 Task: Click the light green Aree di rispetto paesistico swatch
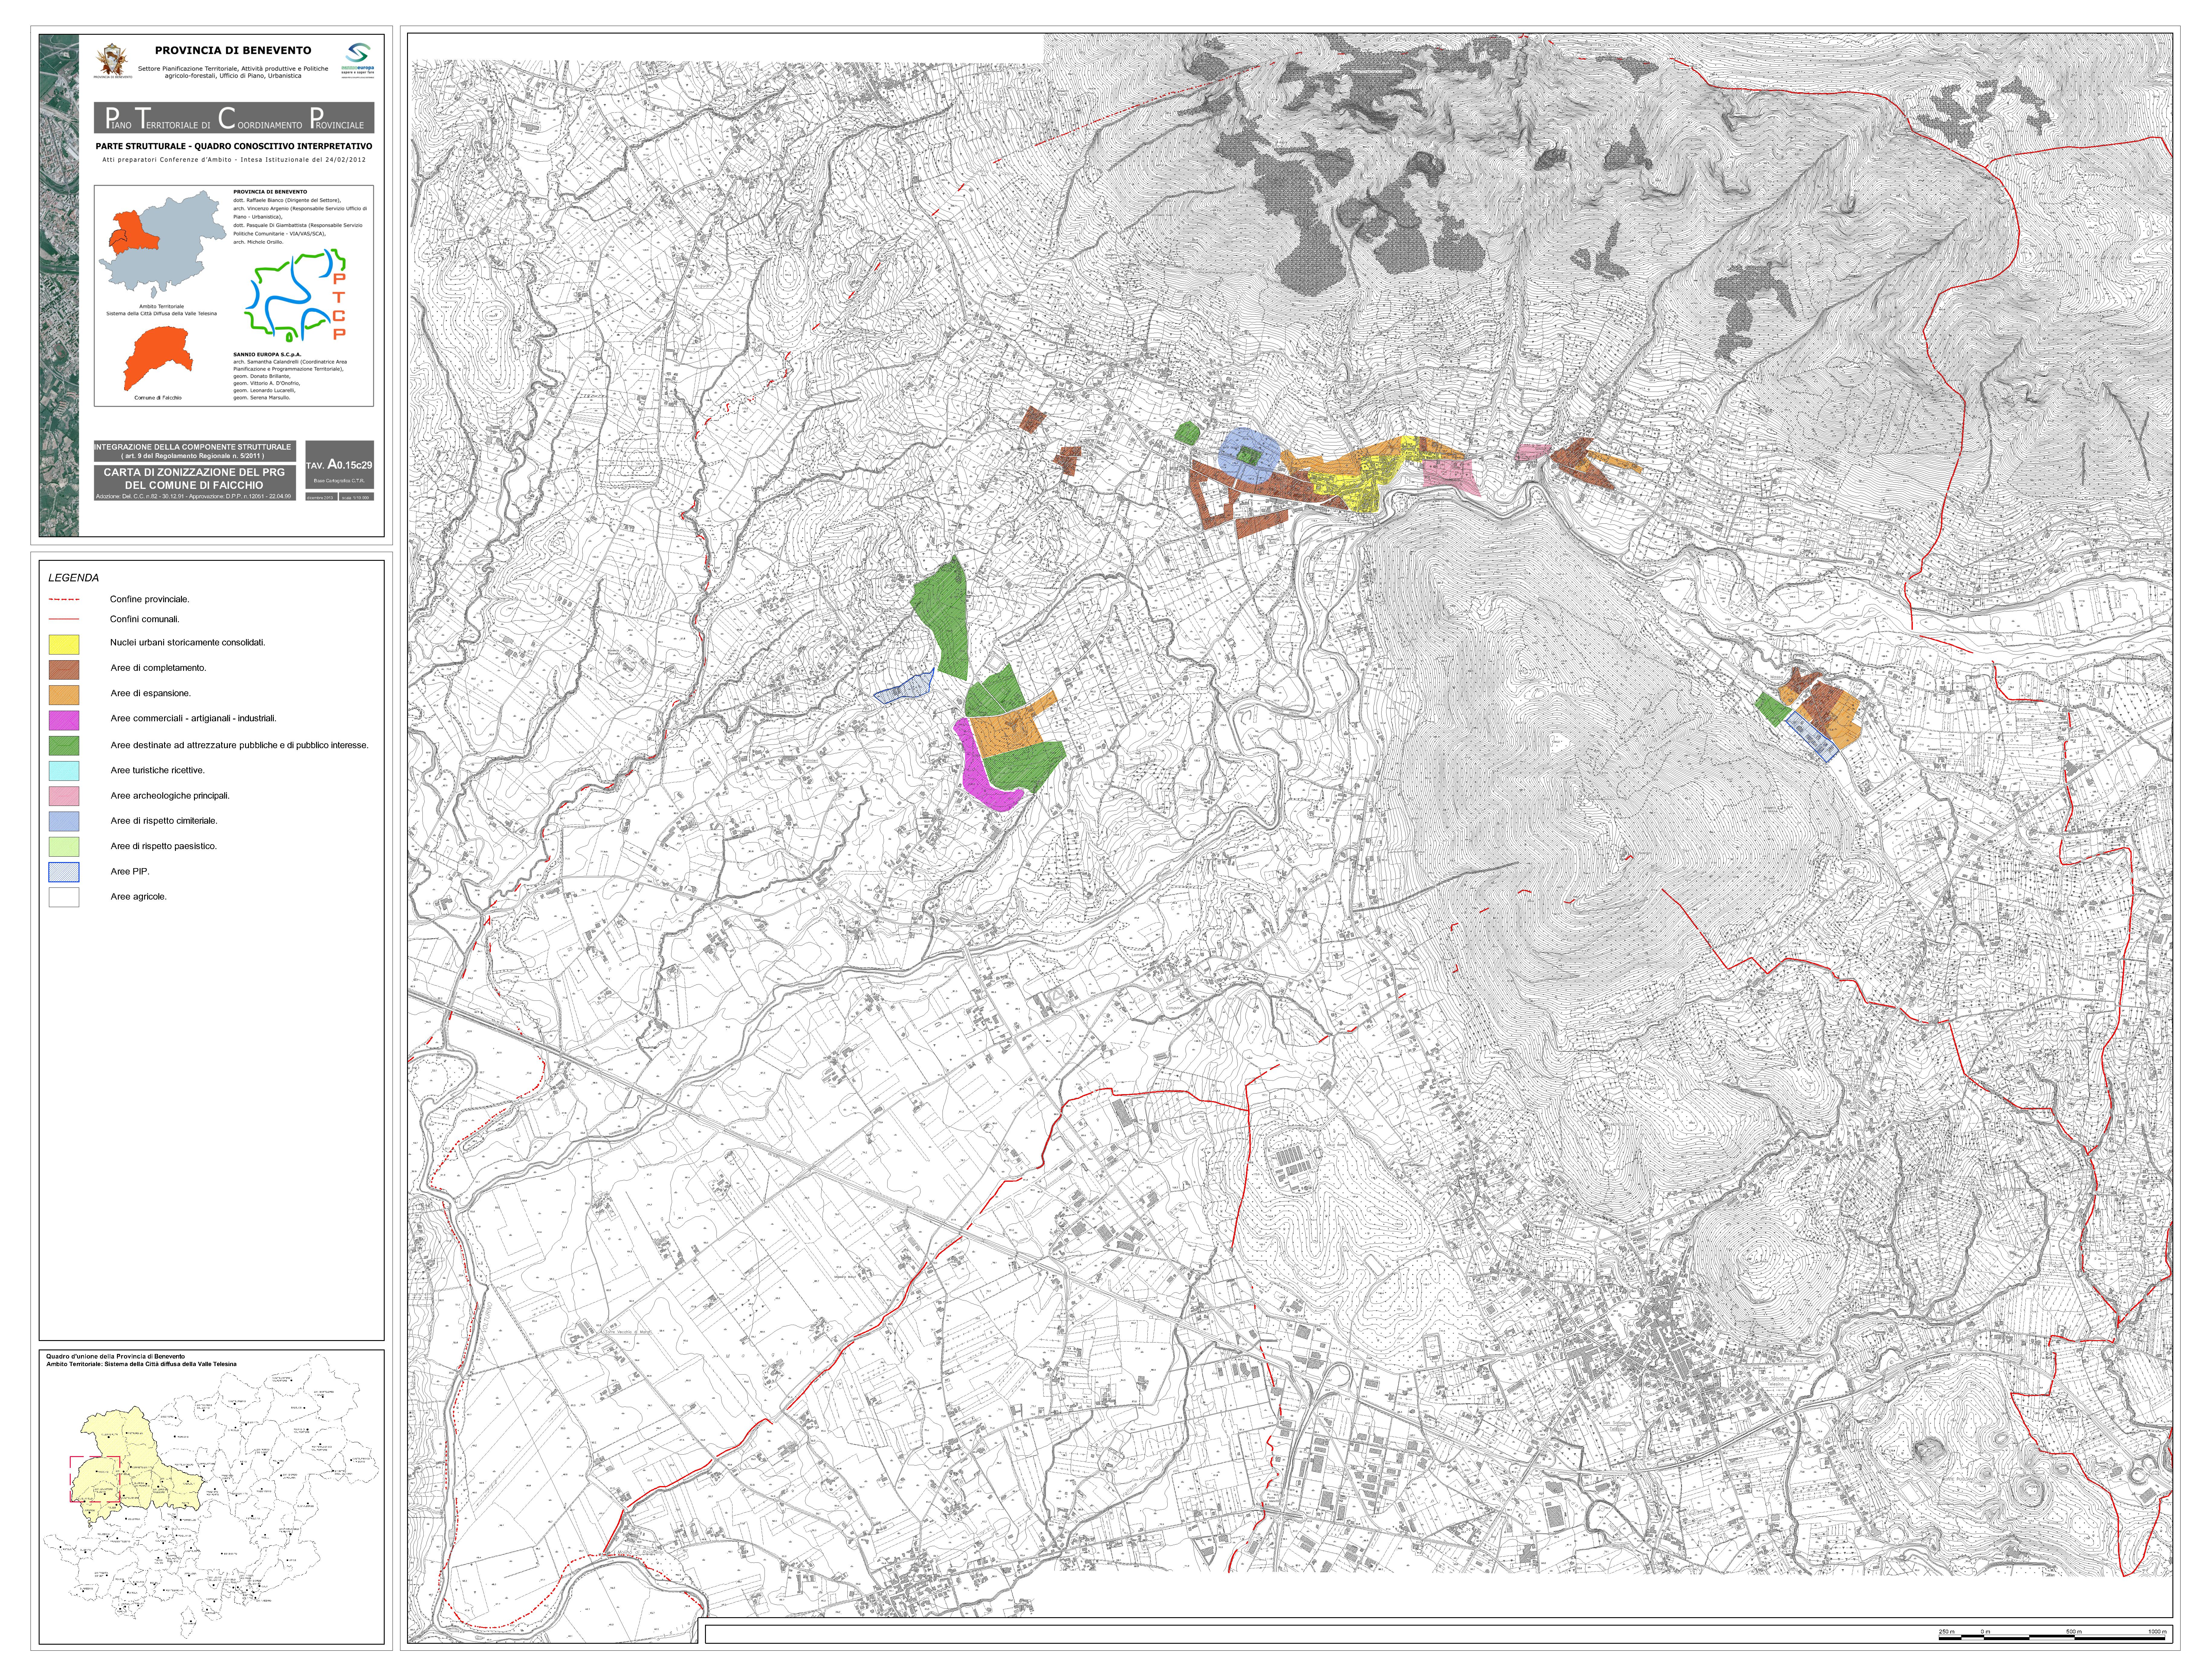tap(64, 847)
